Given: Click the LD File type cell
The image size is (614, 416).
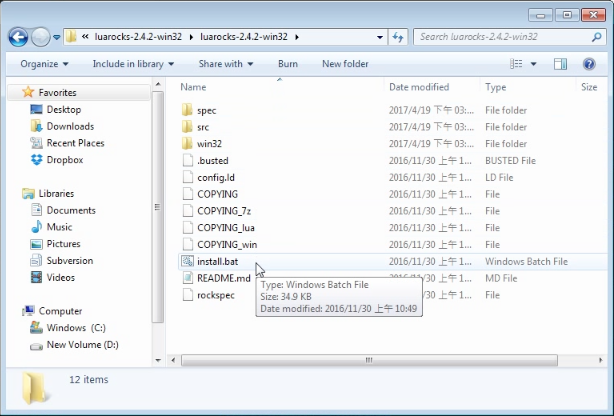Looking at the screenshot, I should (499, 177).
